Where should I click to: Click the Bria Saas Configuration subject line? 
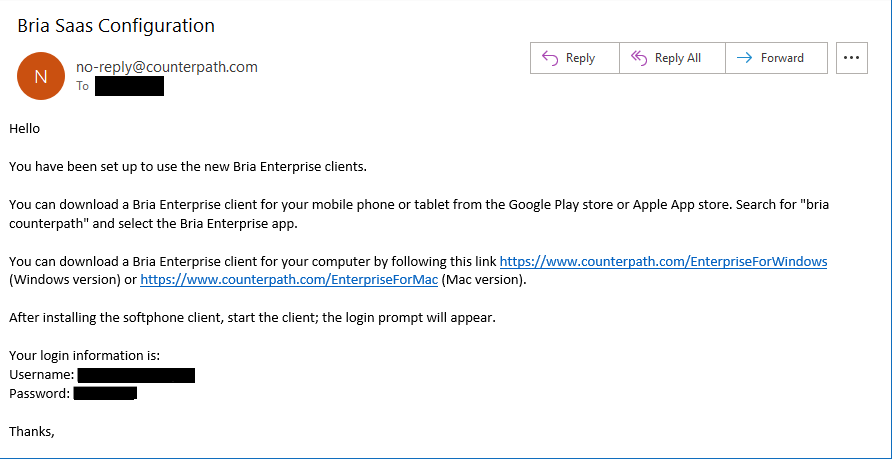click(x=116, y=26)
